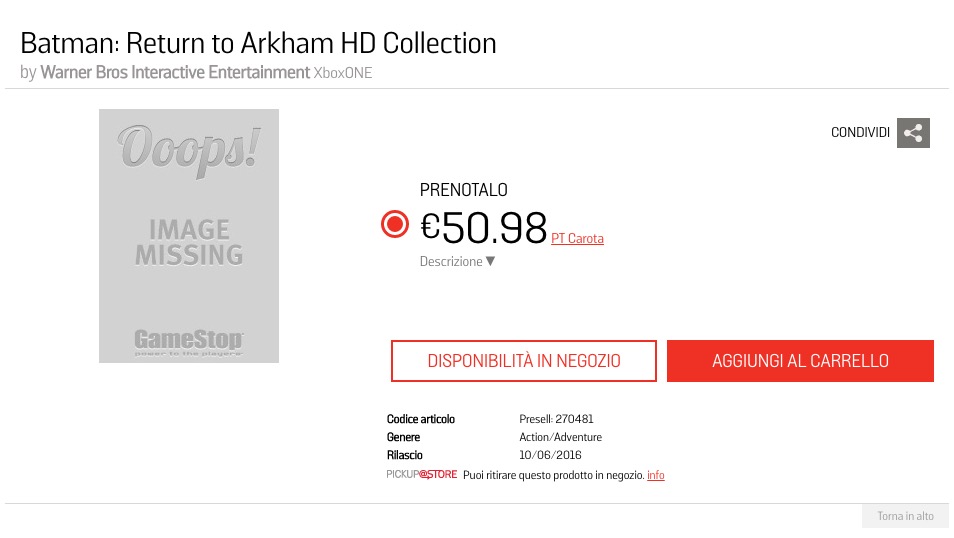
Task: Click DISPONIBILITÀ IN NEGOZIO button
Action: [x=524, y=361]
